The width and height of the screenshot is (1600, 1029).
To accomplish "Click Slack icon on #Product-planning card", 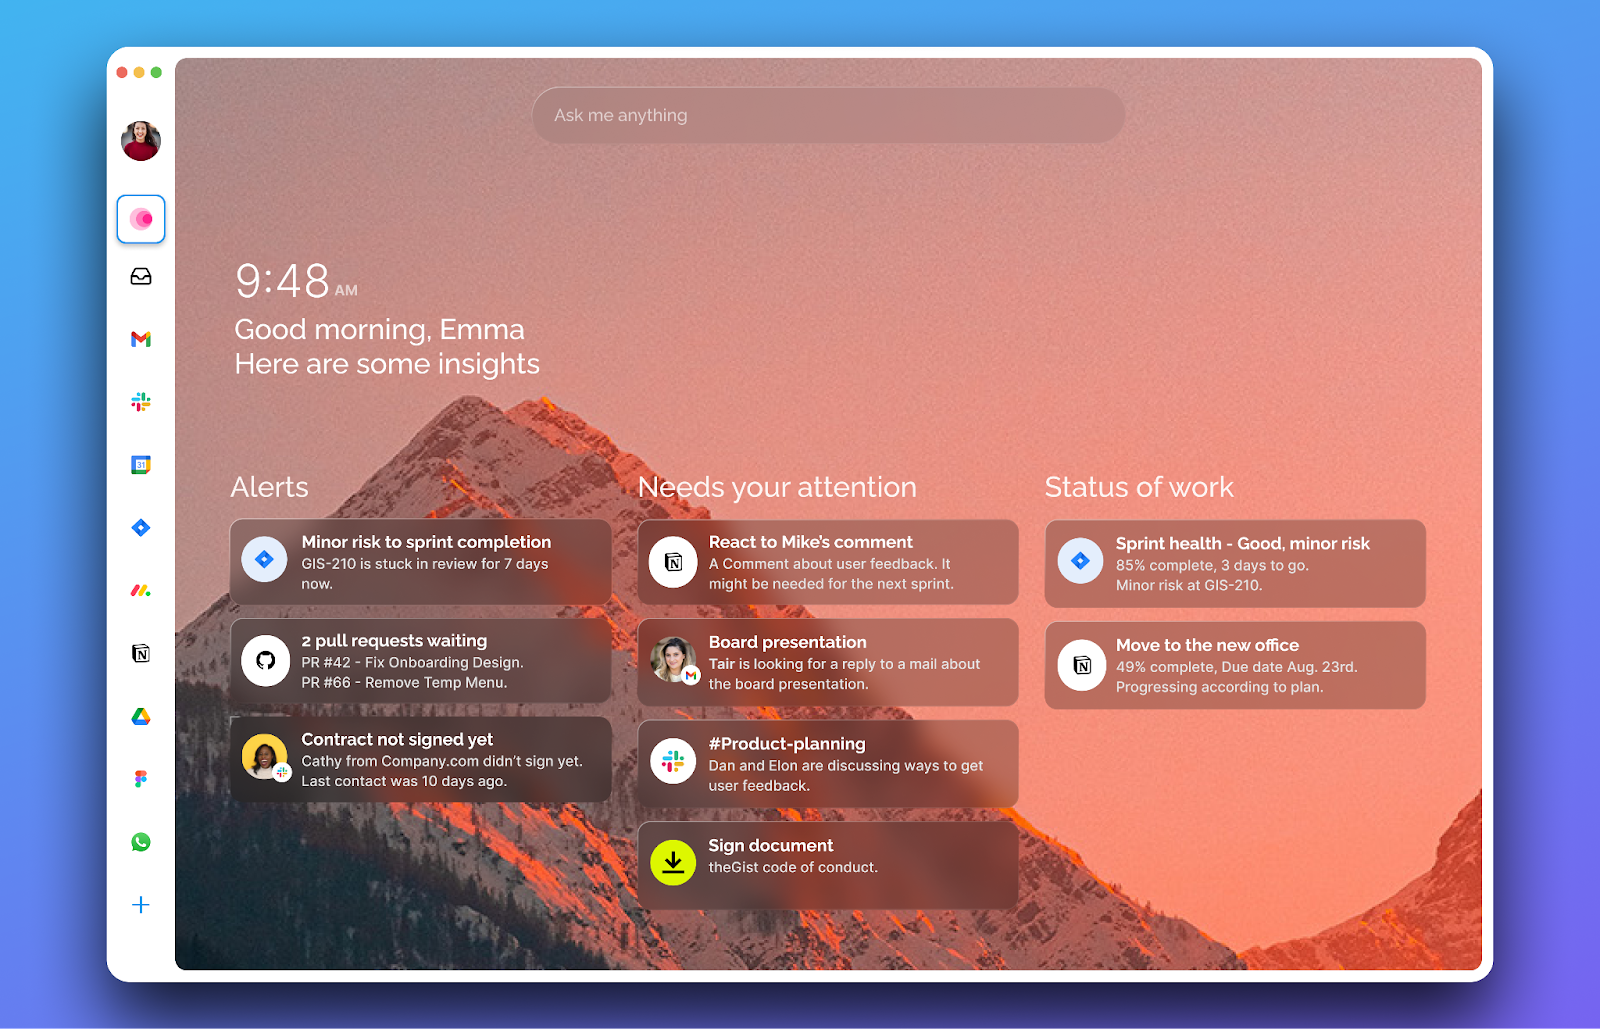I will coord(673,762).
